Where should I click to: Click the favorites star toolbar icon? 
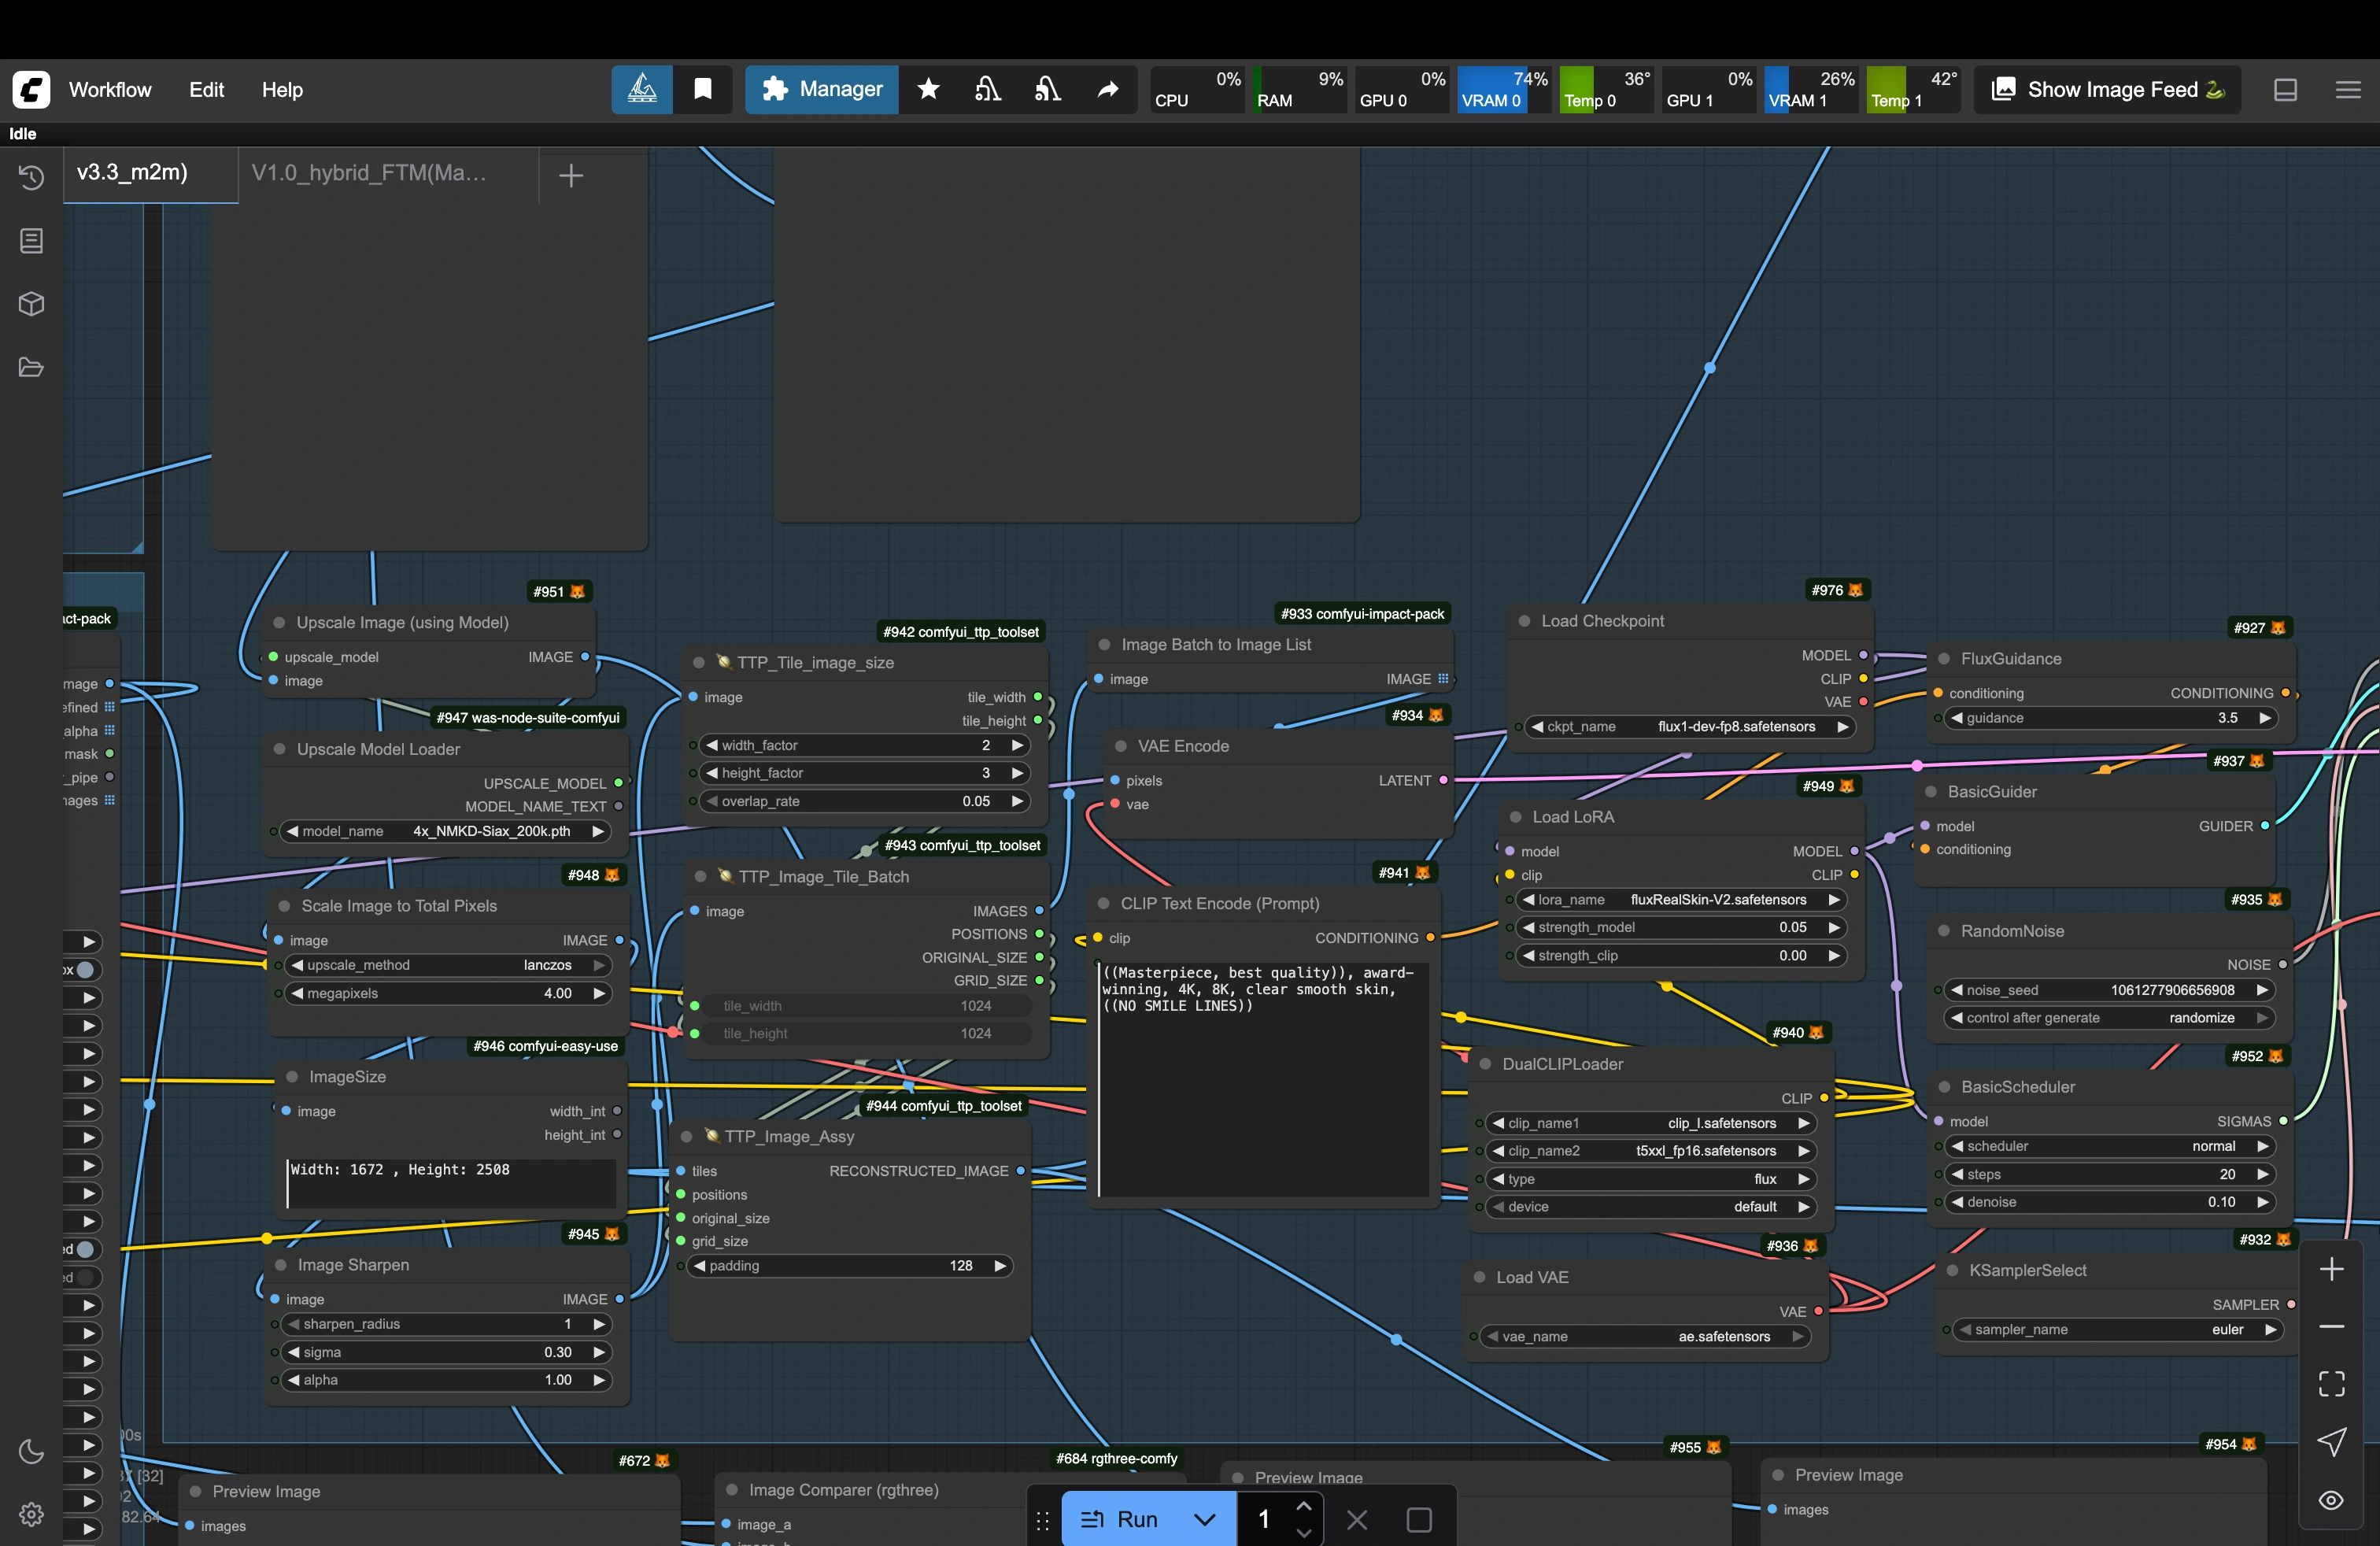pos(928,89)
